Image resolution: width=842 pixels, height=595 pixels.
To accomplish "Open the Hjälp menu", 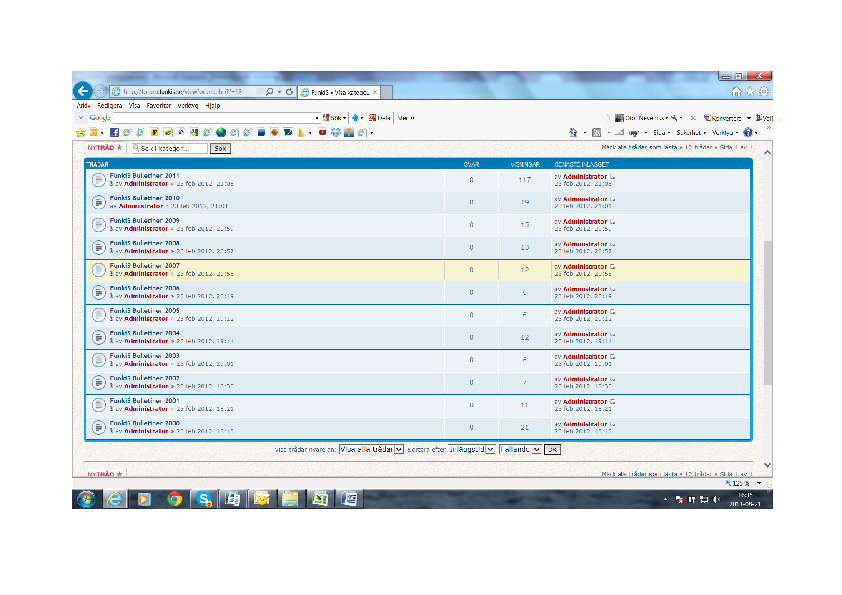I will pos(213,106).
